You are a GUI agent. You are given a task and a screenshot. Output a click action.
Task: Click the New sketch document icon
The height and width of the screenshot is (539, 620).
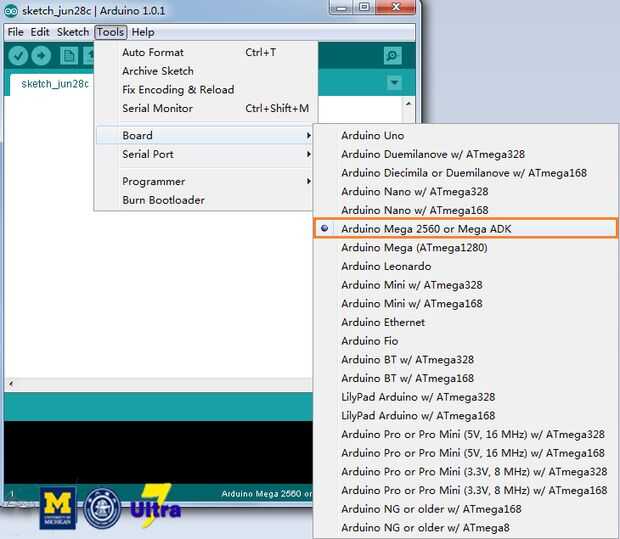(x=69, y=56)
